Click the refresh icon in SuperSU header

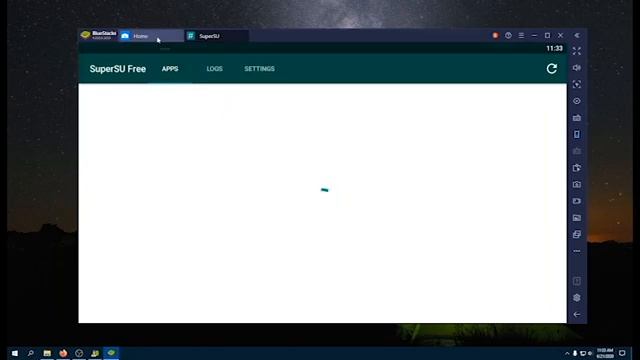[x=551, y=69]
